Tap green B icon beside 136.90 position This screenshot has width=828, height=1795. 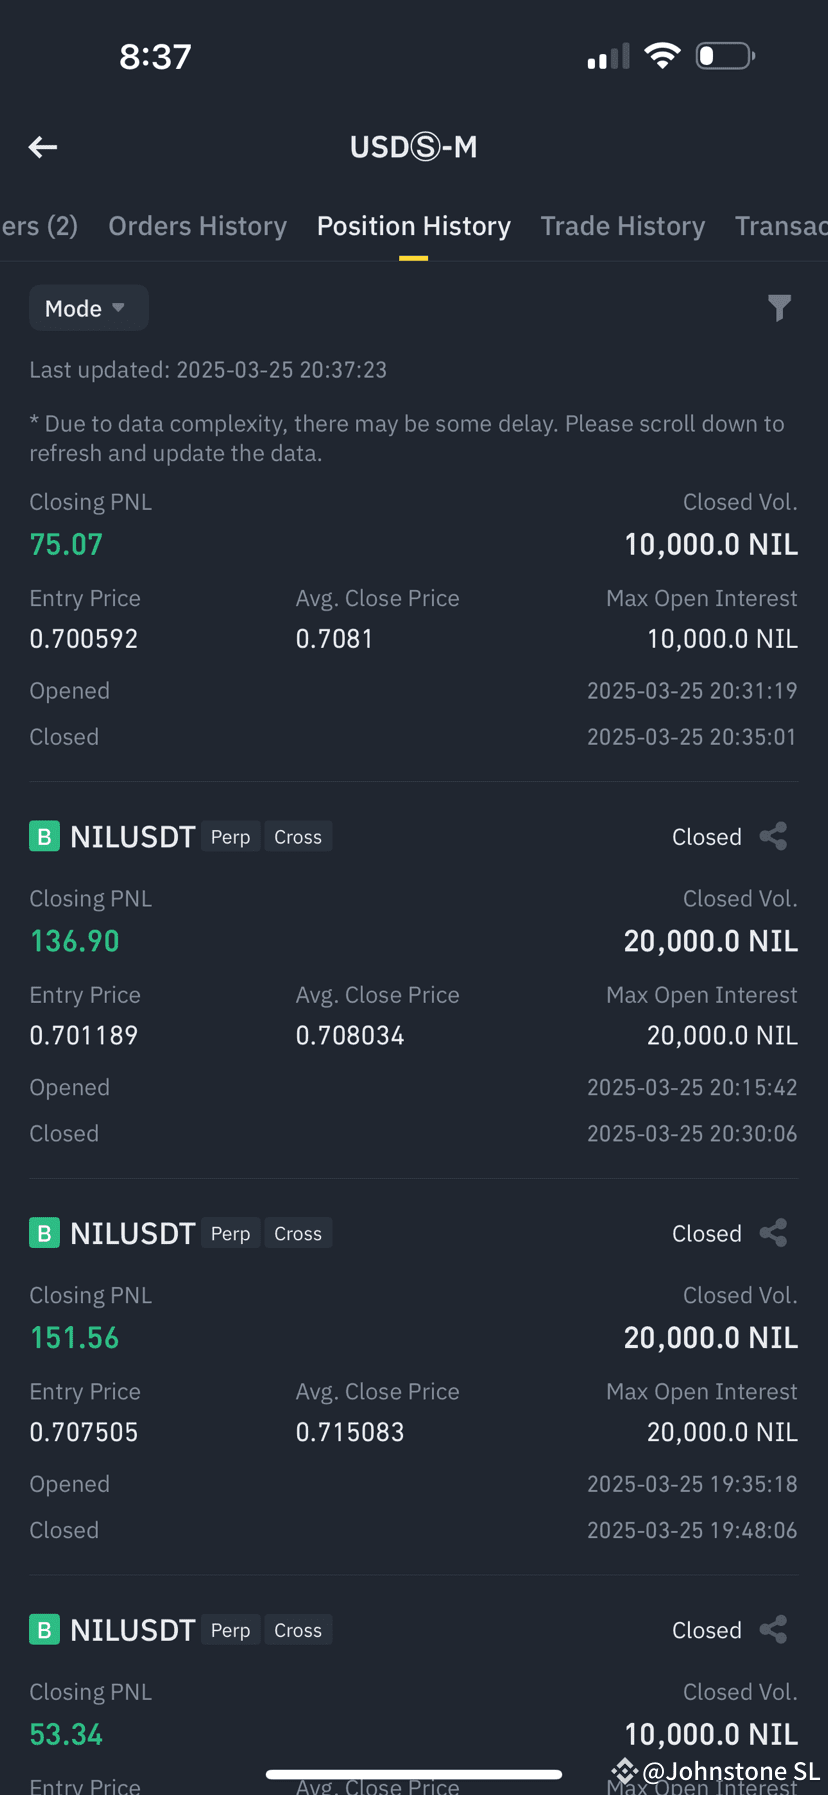coord(44,836)
